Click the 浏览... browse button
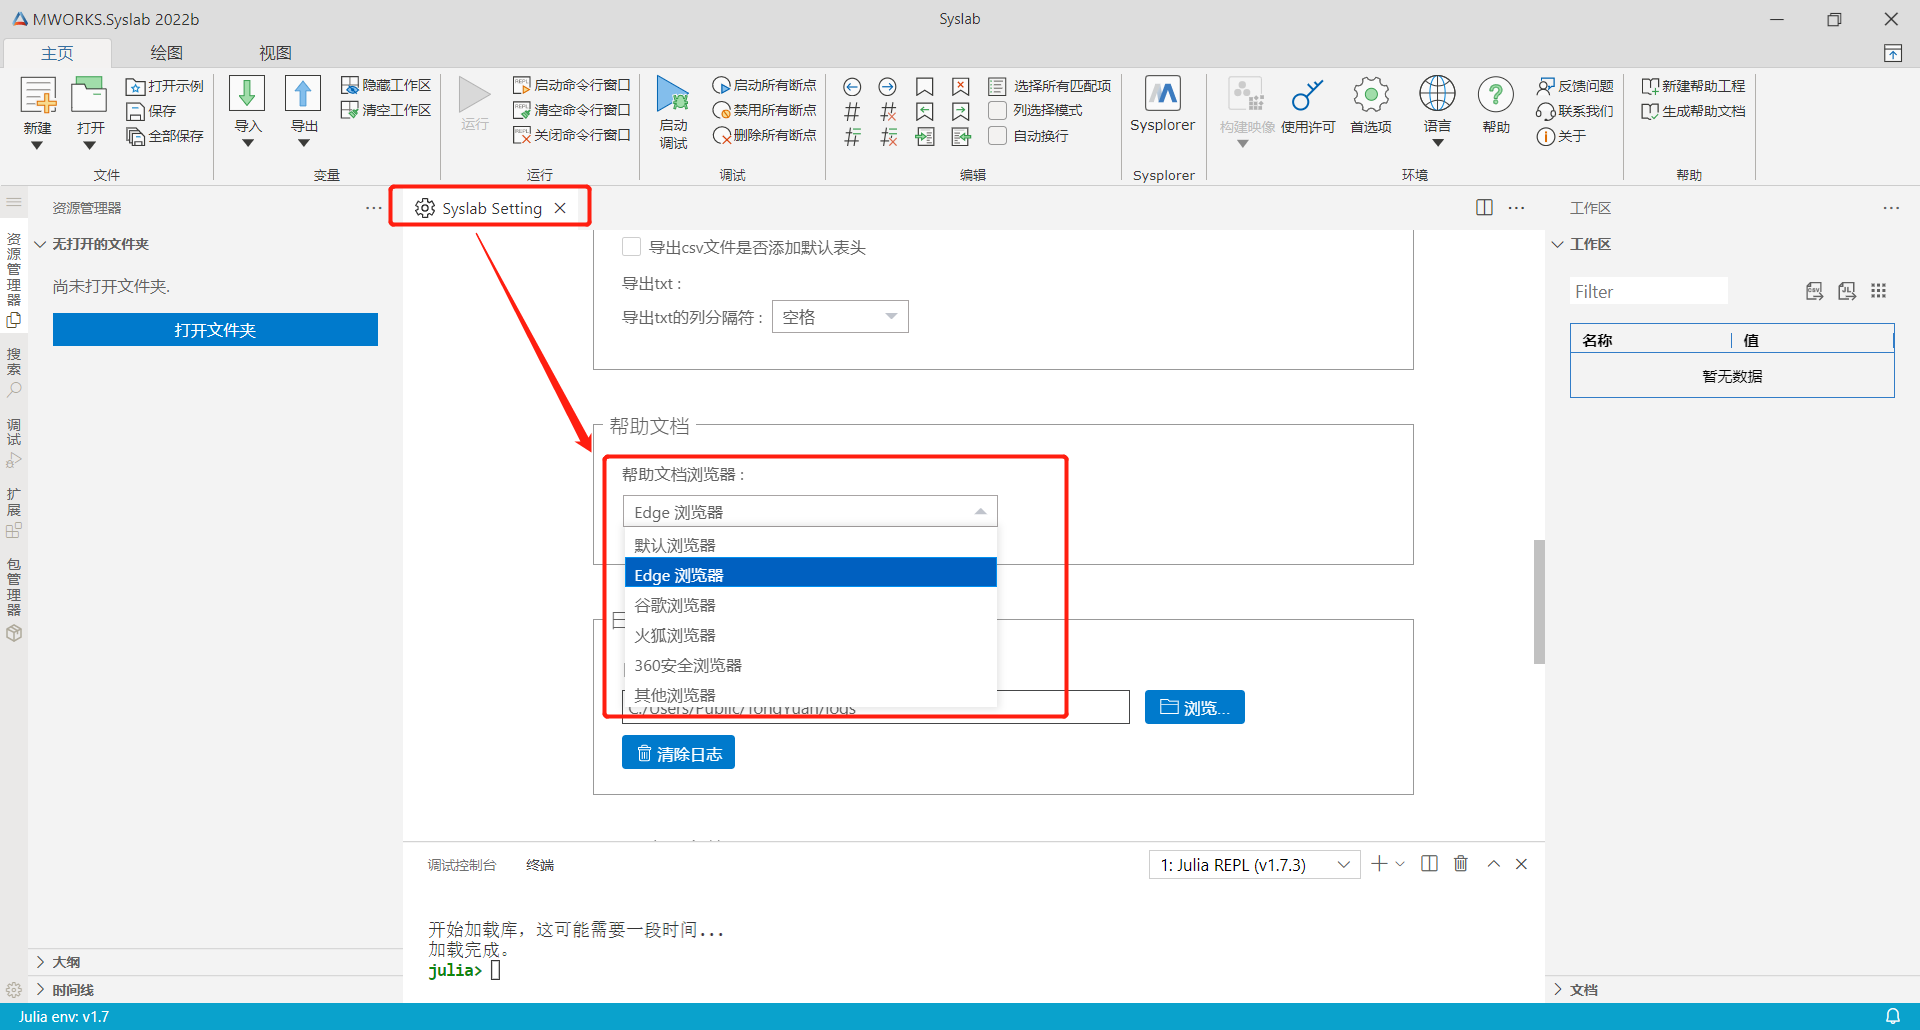1920x1030 pixels. [1194, 707]
